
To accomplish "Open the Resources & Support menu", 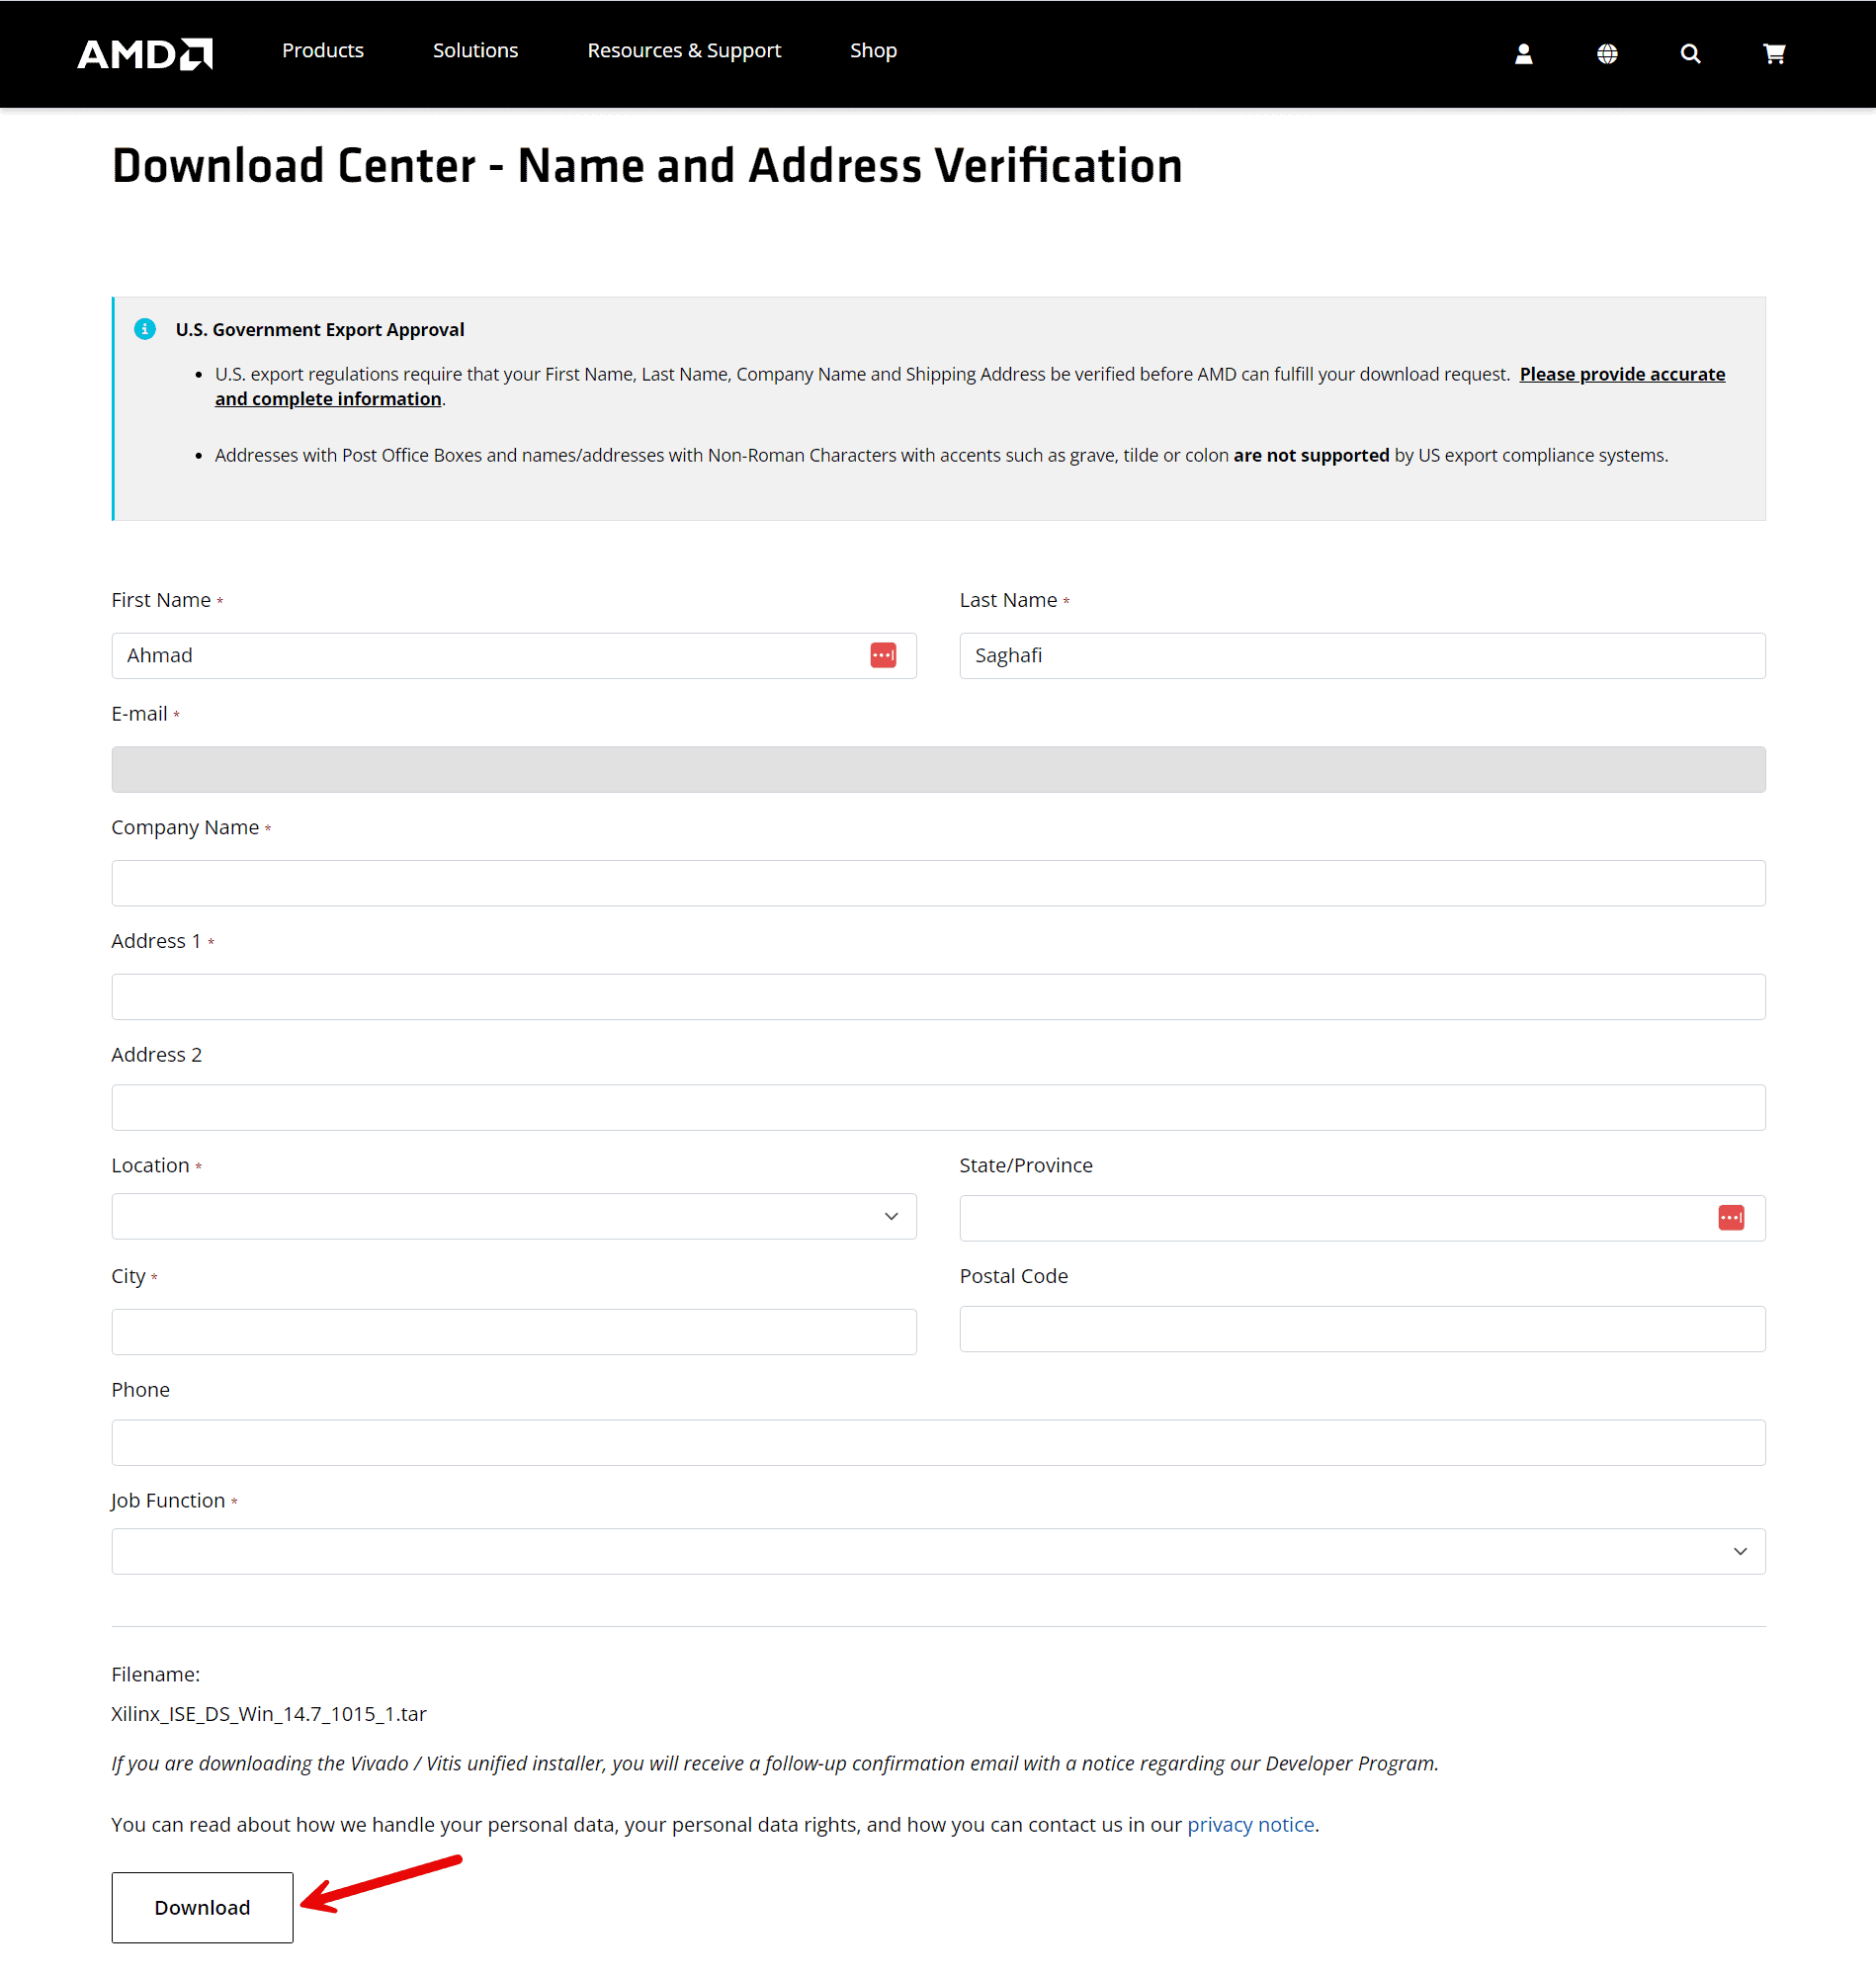I will (684, 51).
